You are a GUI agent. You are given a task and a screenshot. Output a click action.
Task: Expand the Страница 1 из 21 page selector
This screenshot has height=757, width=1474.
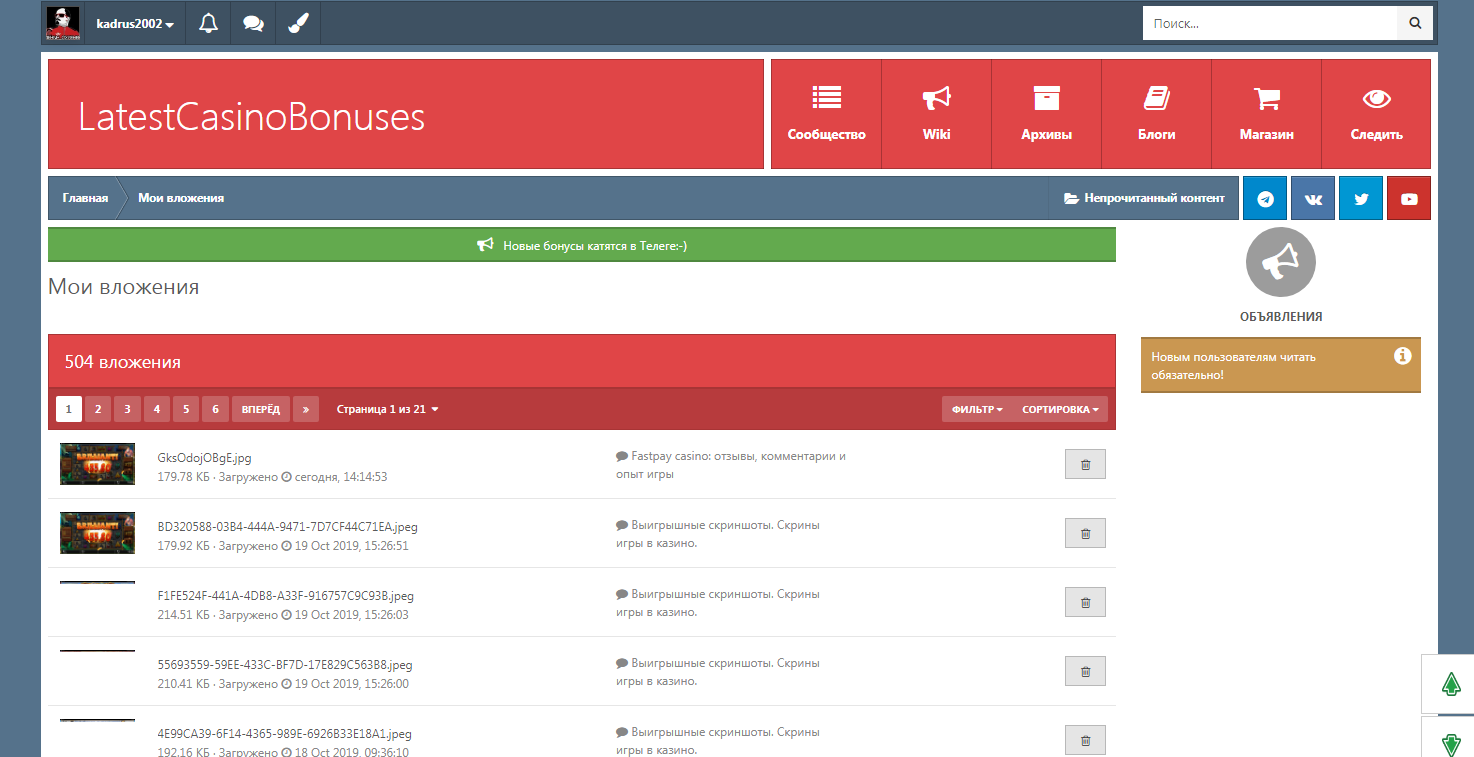pyautogui.click(x=387, y=409)
